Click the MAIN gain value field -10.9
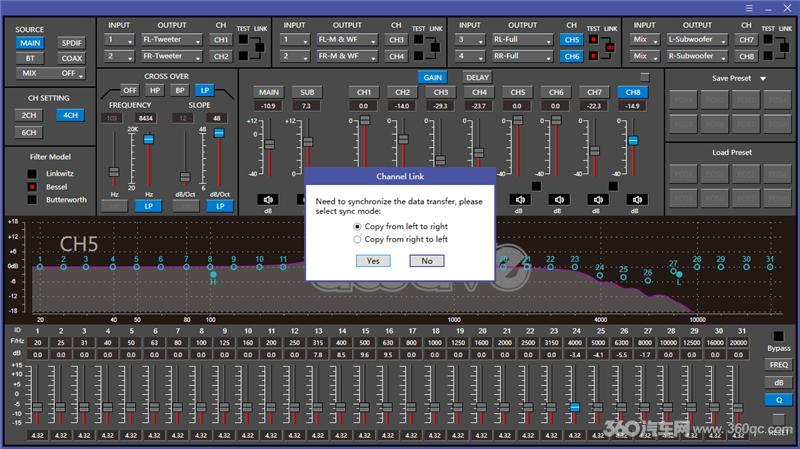 point(268,106)
